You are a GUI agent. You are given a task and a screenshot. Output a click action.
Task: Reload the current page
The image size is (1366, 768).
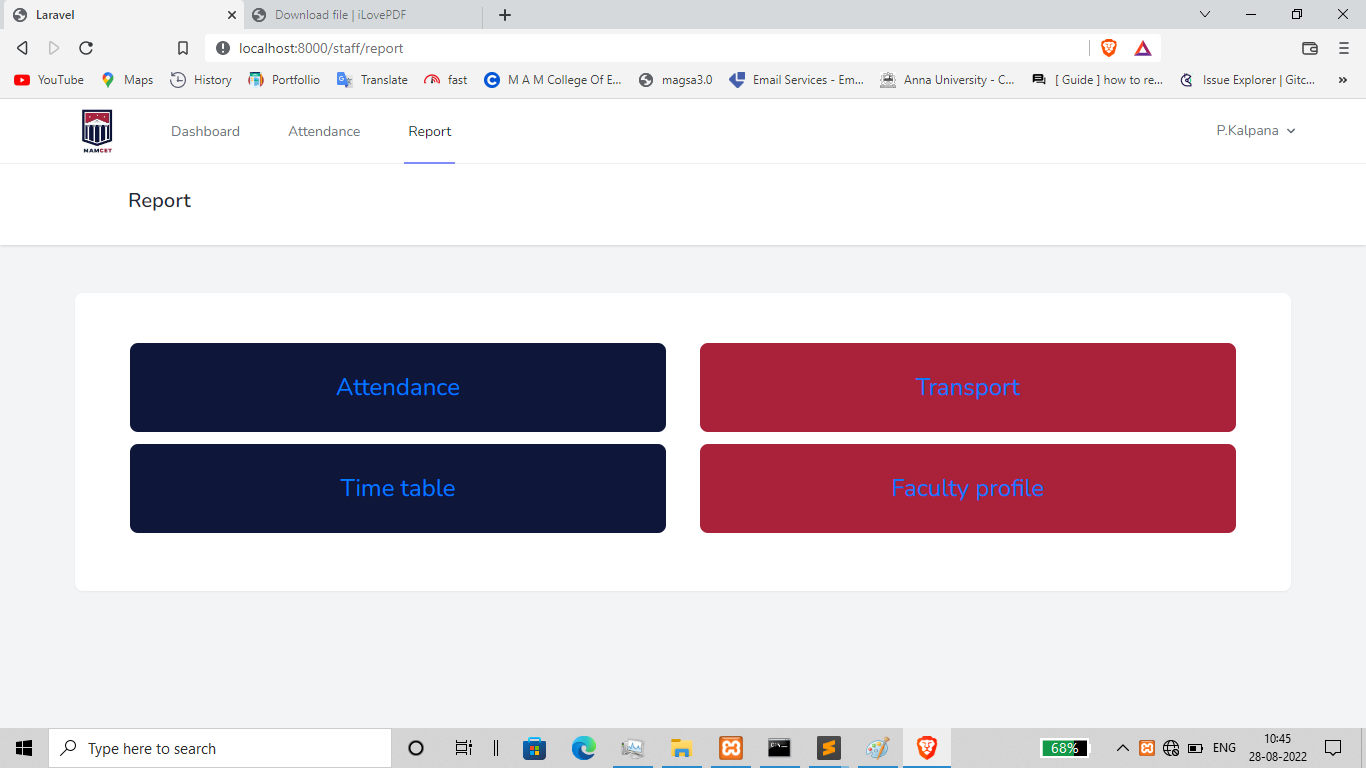click(86, 47)
